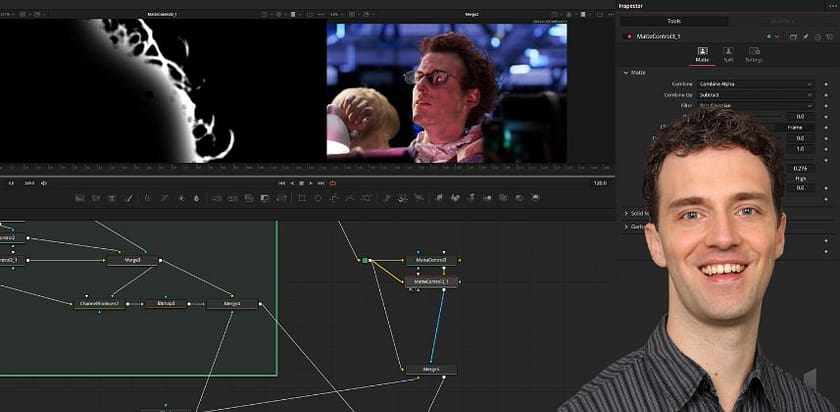Play the composition in reverse

pos(292,183)
